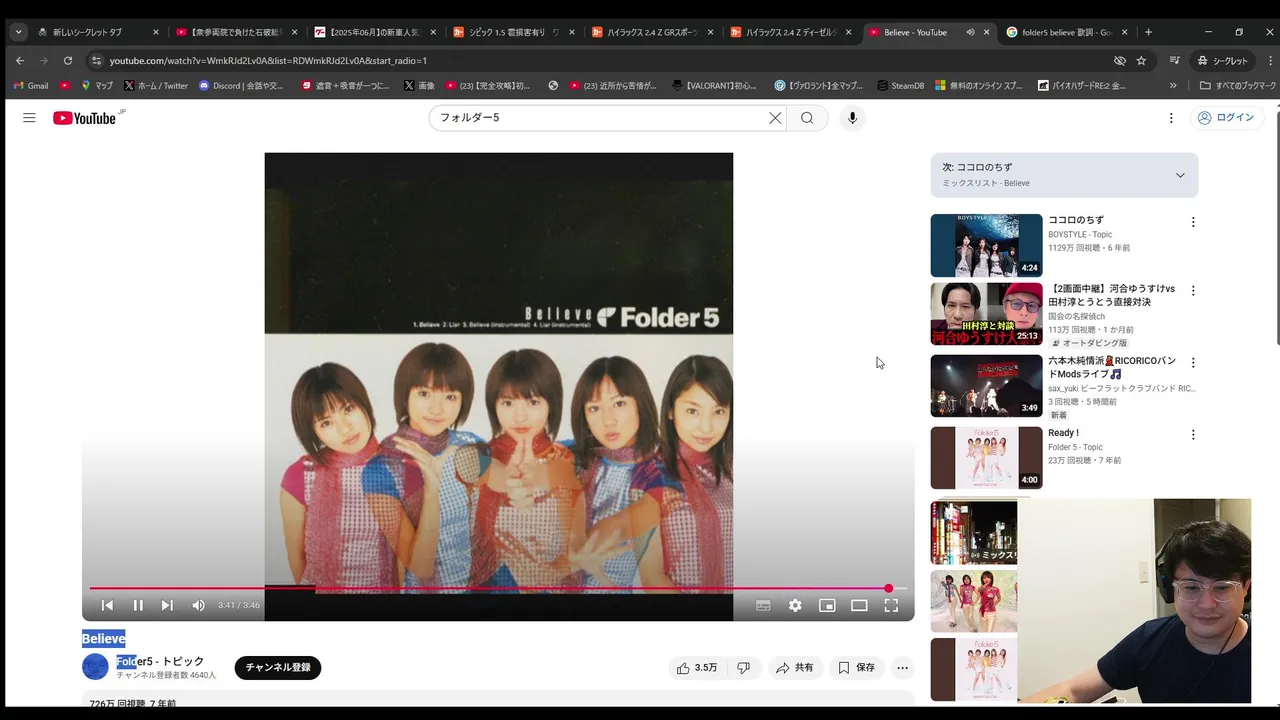View site information icon in address bar
The width and height of the screenshot is (1280, 720).
click(95, 60)
